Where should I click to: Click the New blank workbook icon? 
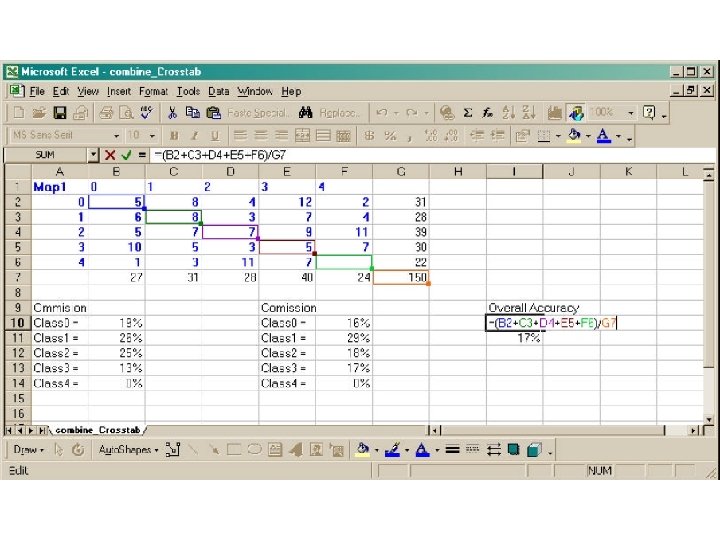(19, 112)
